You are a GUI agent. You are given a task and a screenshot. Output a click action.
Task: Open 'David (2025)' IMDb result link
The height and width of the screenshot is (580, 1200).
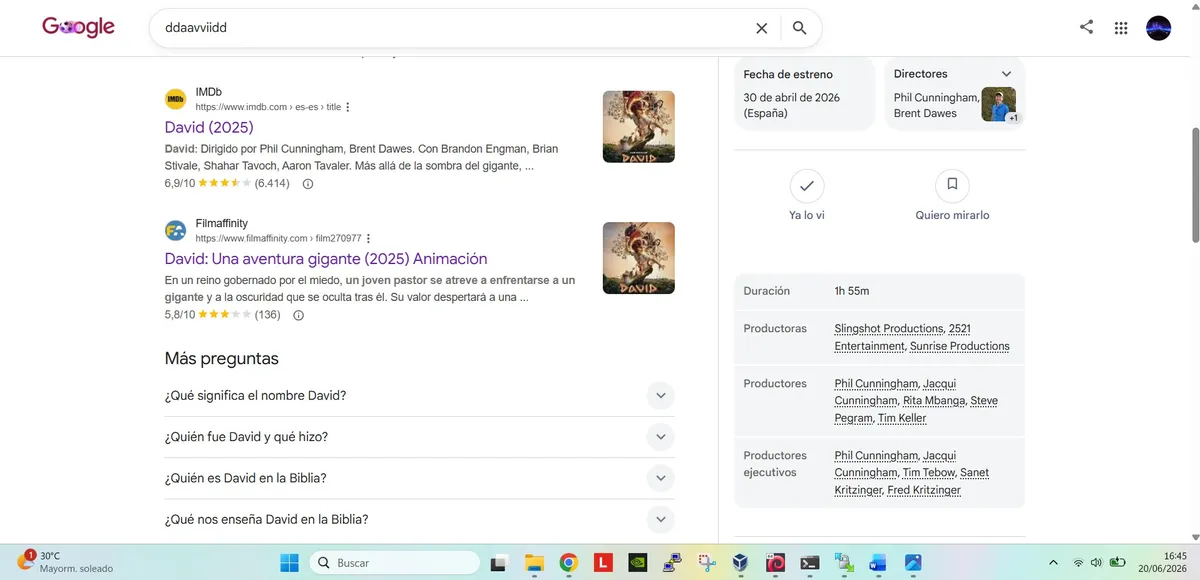209,127
